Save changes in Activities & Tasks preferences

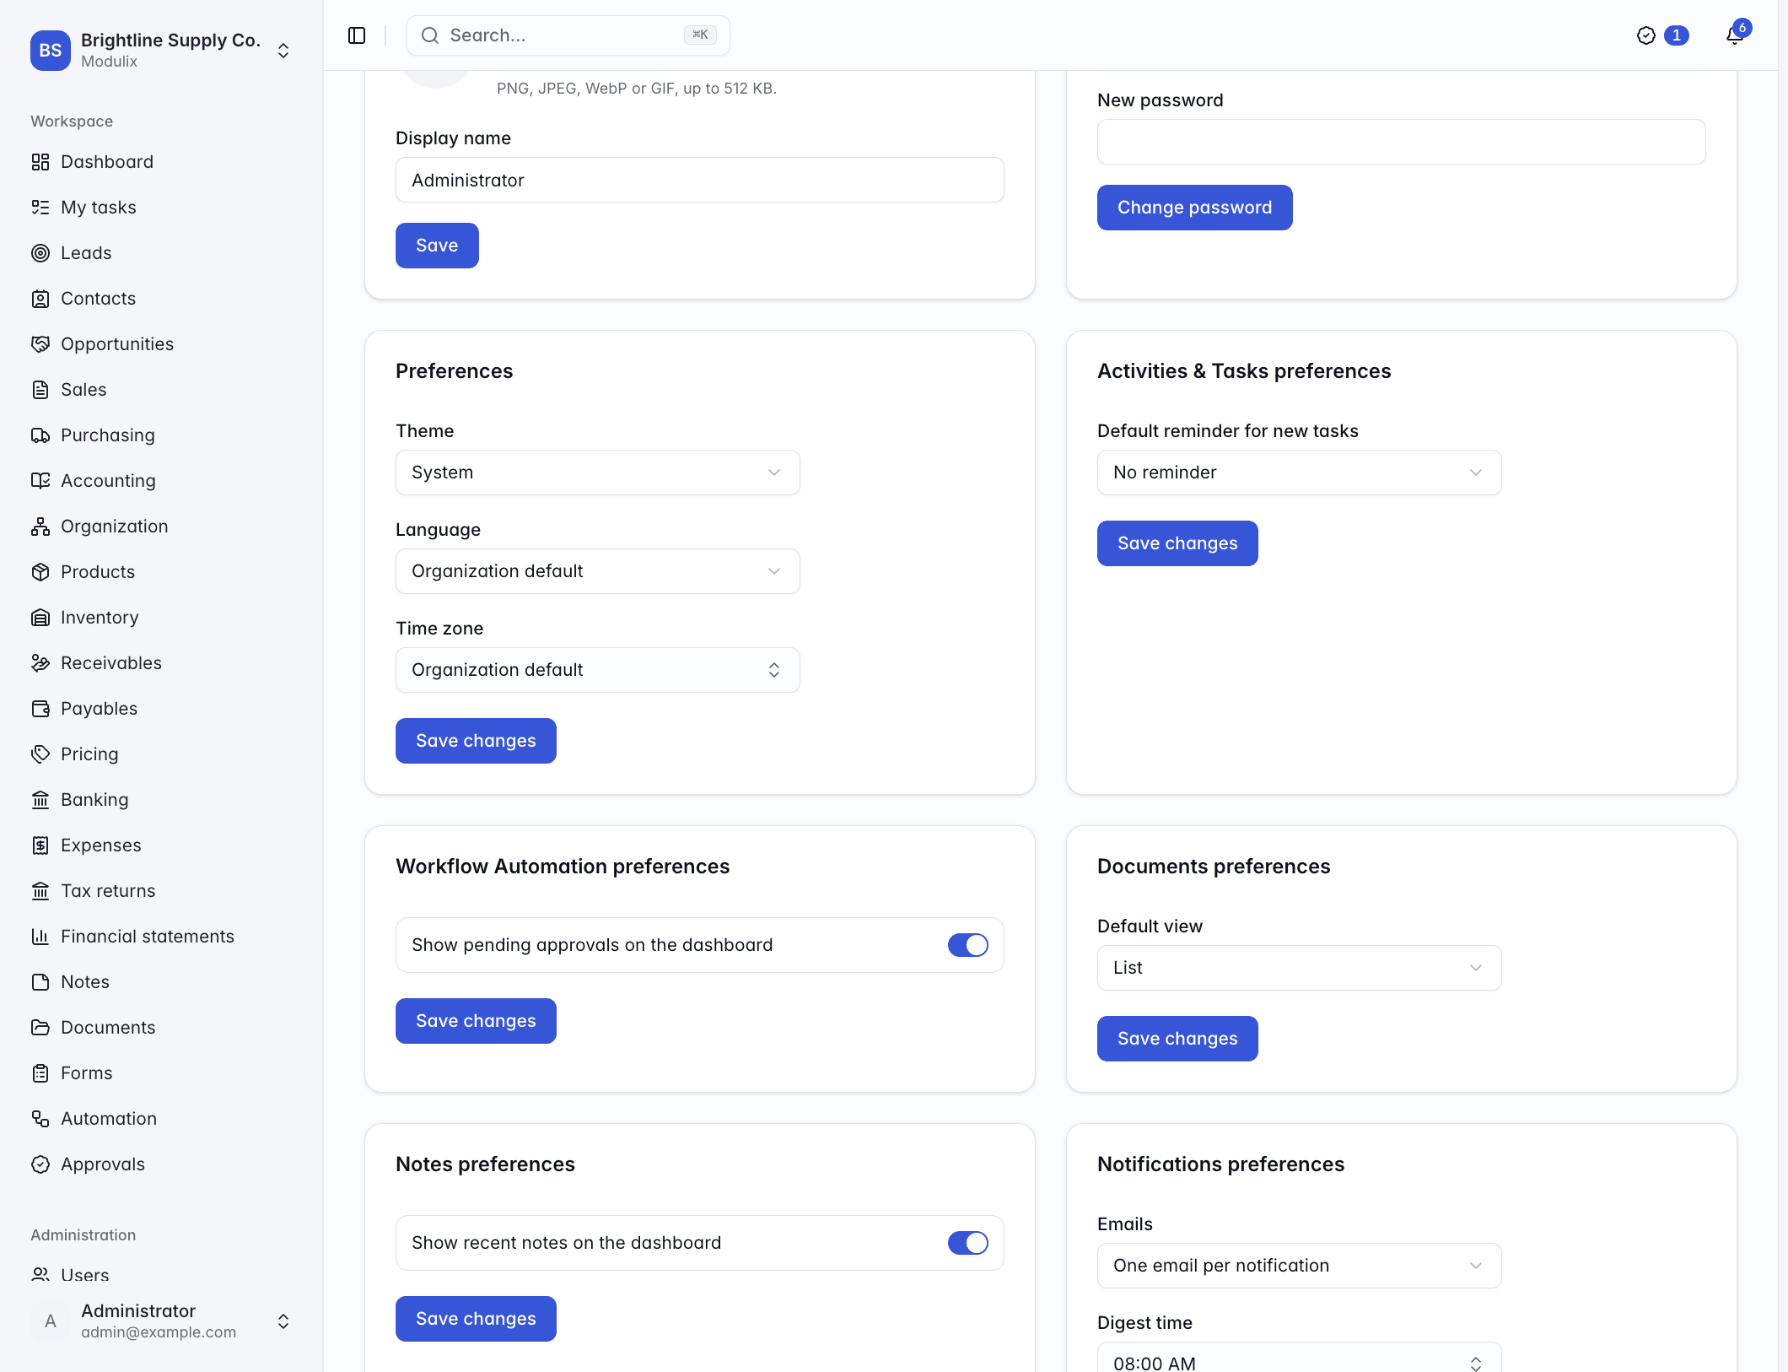[1177, 543]
